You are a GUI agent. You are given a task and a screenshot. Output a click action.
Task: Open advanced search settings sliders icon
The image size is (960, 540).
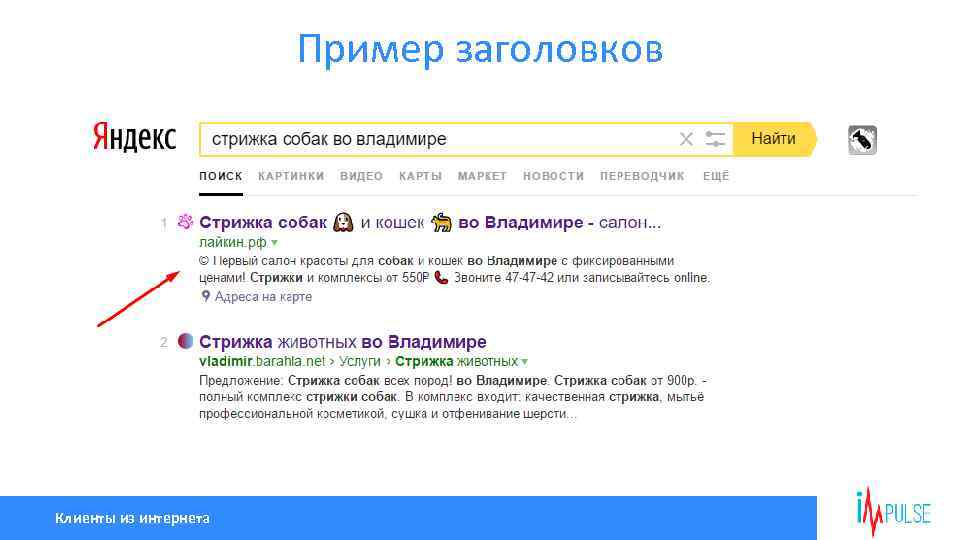pyautogui.click(x=714, y=139)
